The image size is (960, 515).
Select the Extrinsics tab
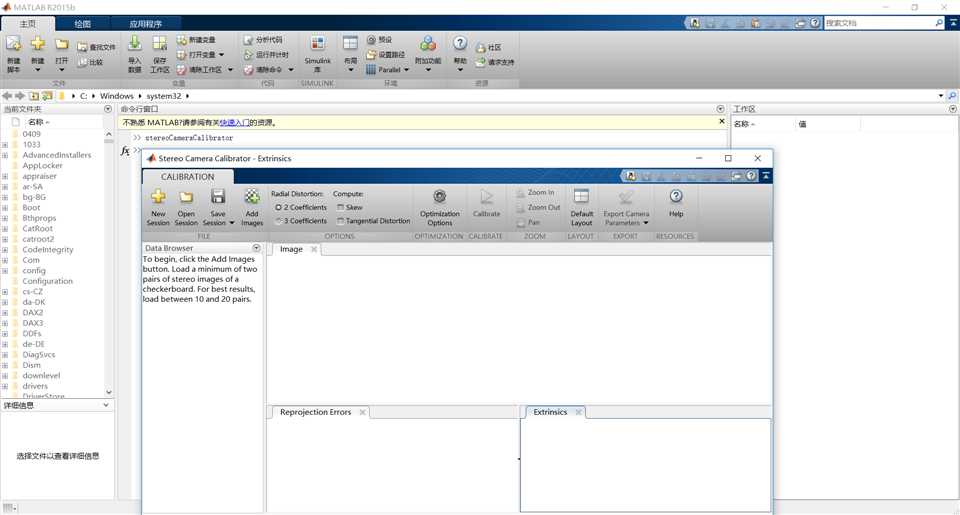[550, 412]
